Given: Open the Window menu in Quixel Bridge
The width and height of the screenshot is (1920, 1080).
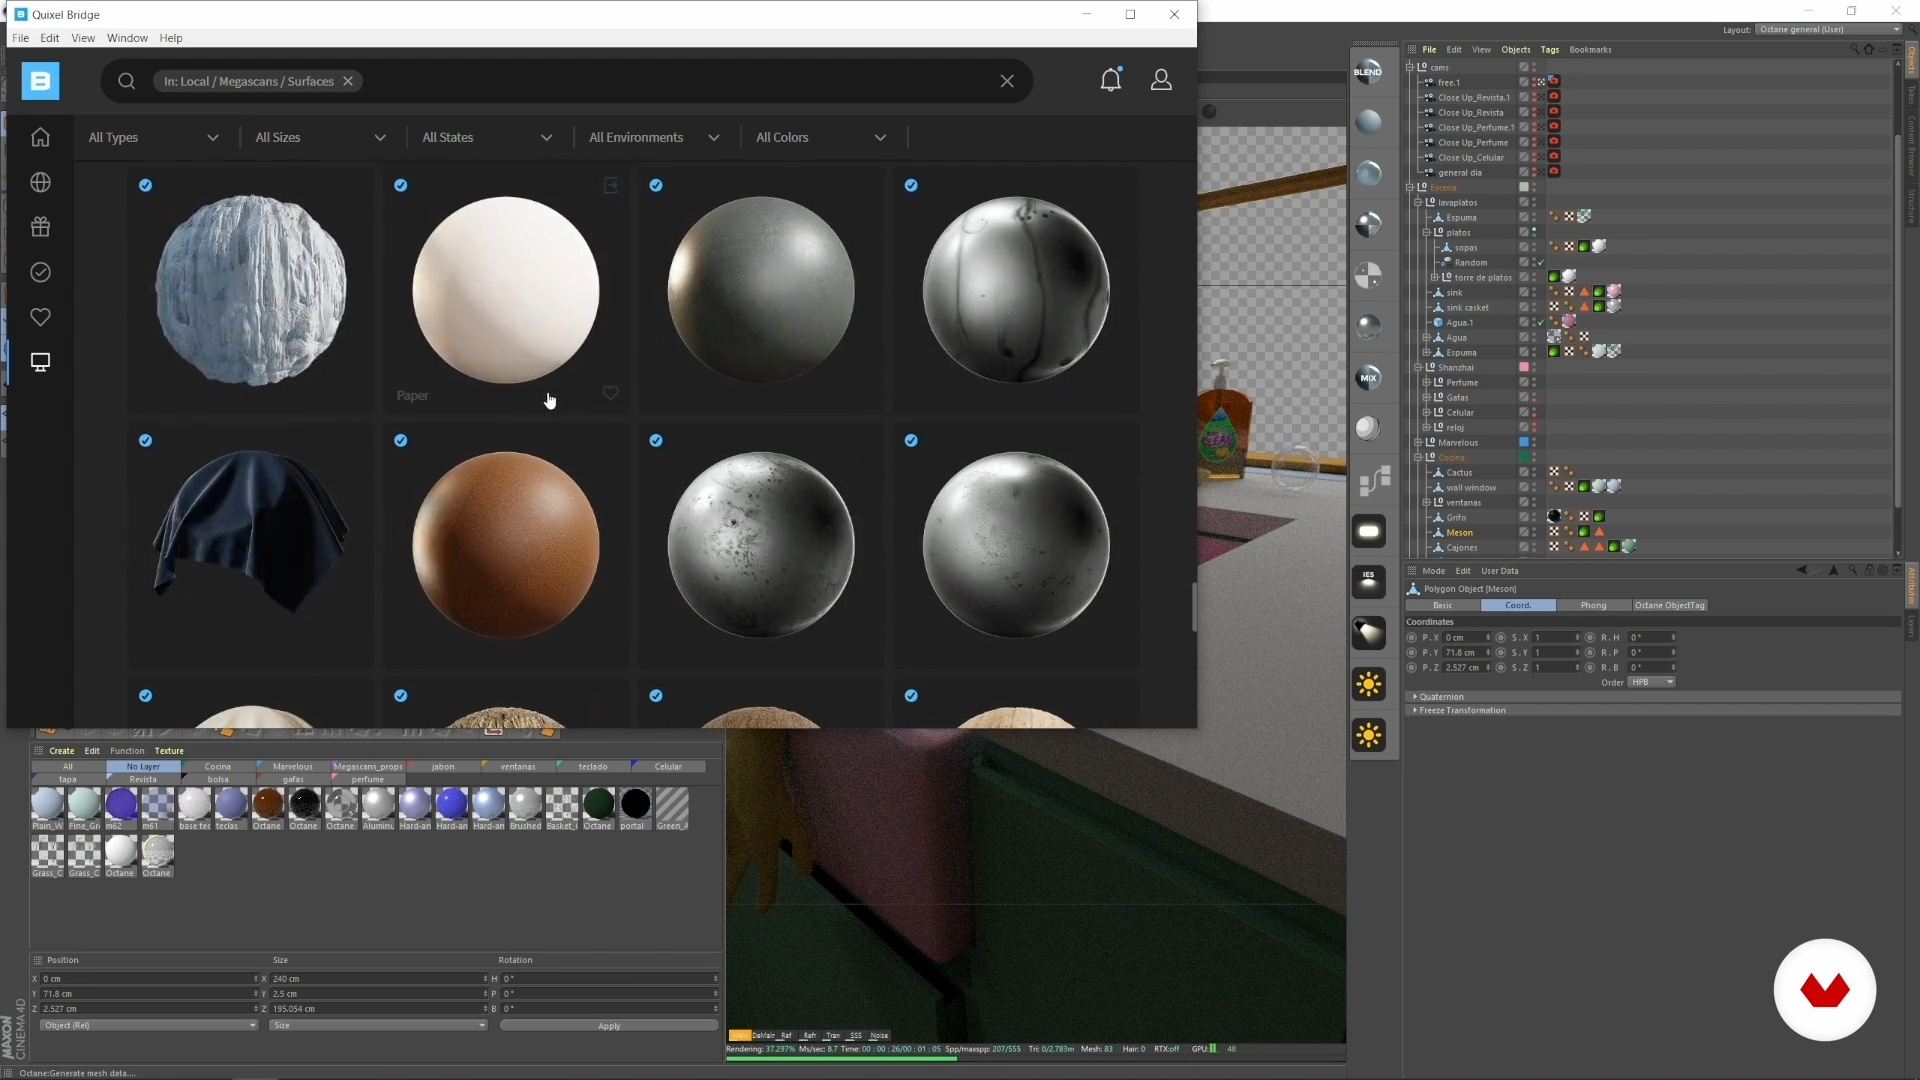Looking at the screenshot, I should [127, 38].
